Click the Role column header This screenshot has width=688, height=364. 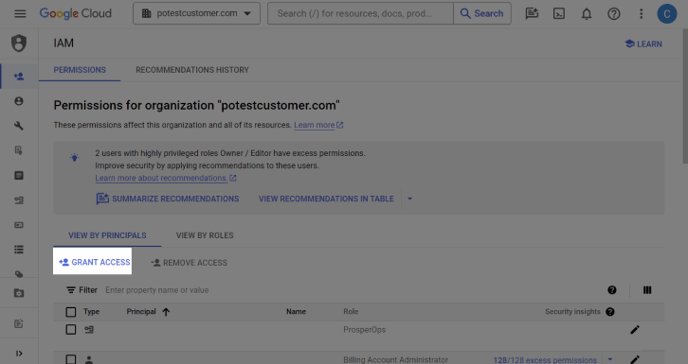(x=351, y=312)
